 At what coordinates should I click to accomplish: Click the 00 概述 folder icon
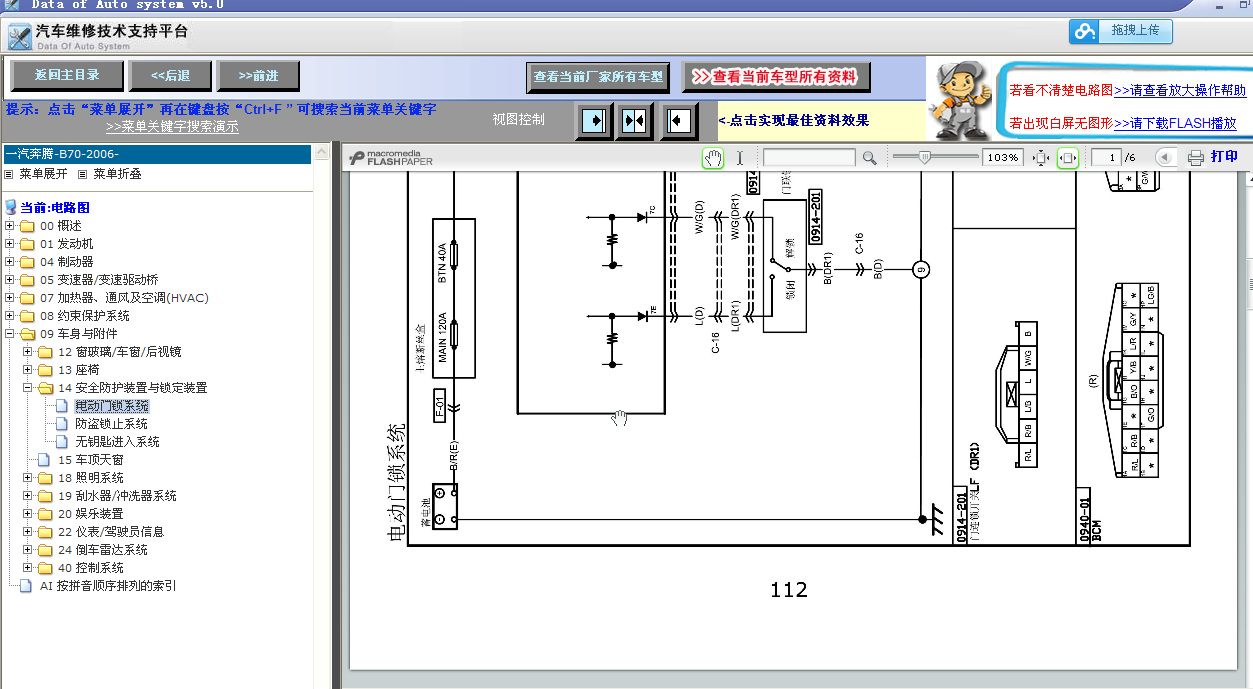pyautogui.click(x=27, y=226)
